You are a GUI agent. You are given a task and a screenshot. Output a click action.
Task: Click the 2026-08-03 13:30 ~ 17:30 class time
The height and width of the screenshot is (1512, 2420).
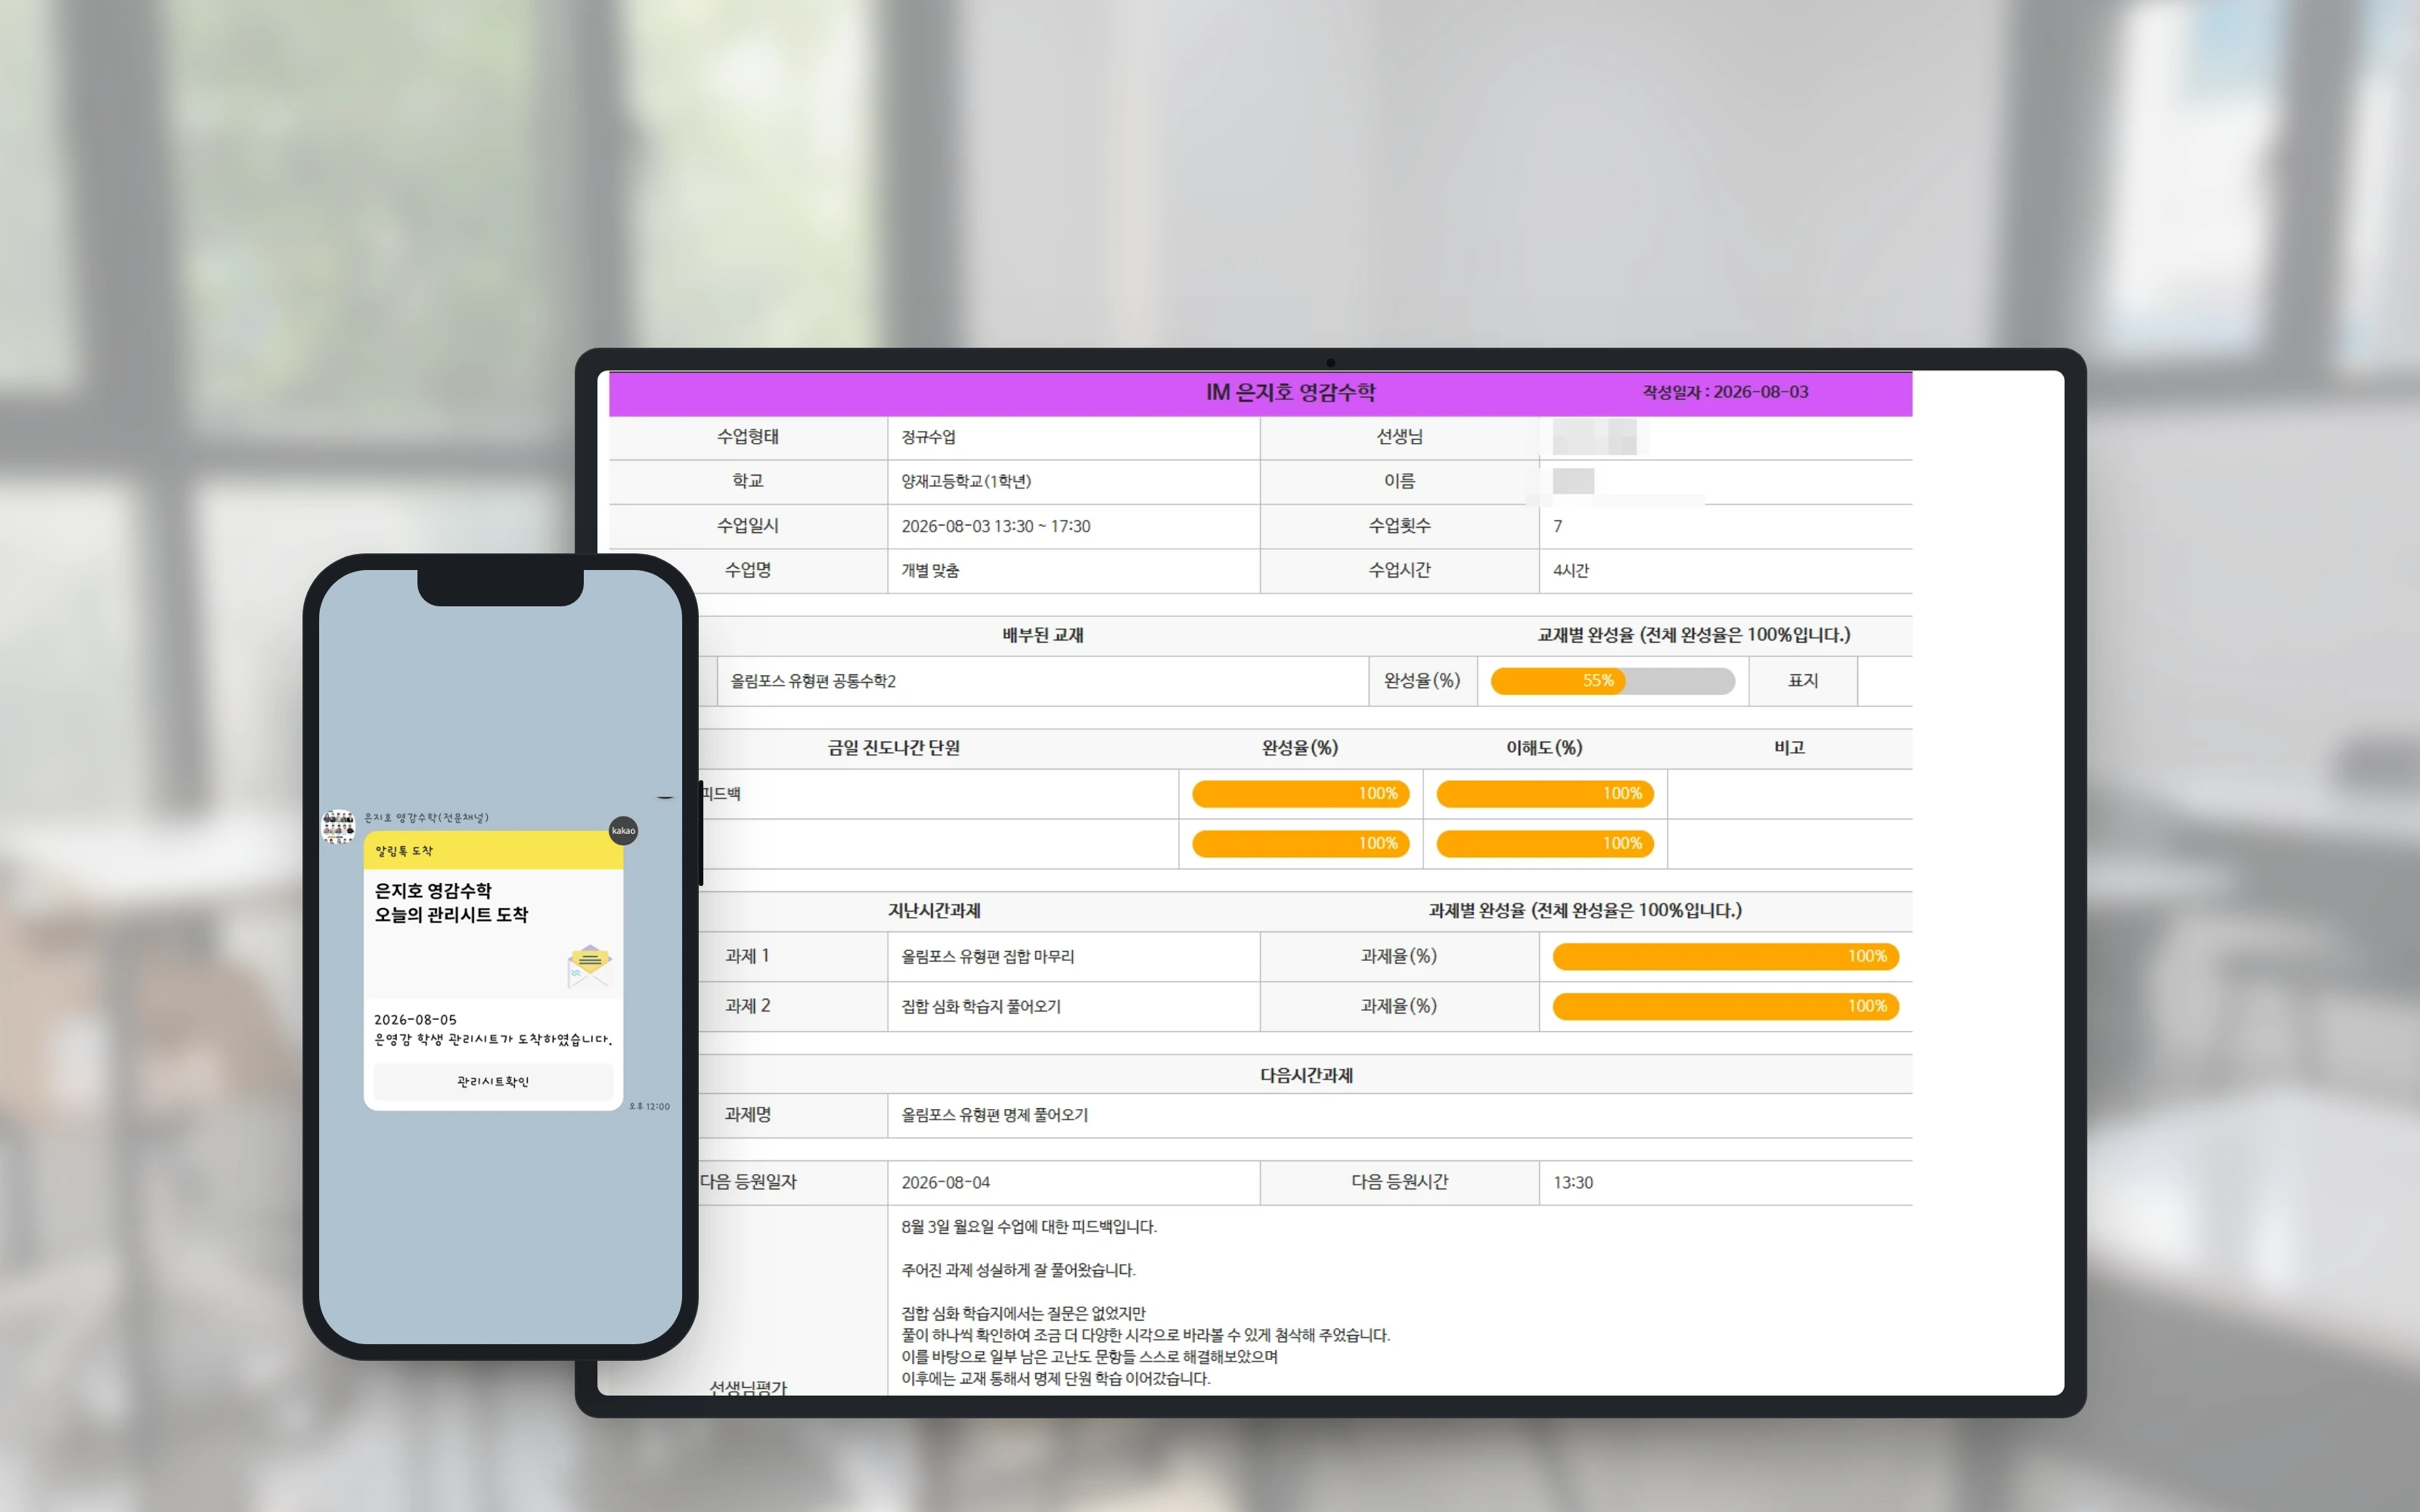pos(996,526)
